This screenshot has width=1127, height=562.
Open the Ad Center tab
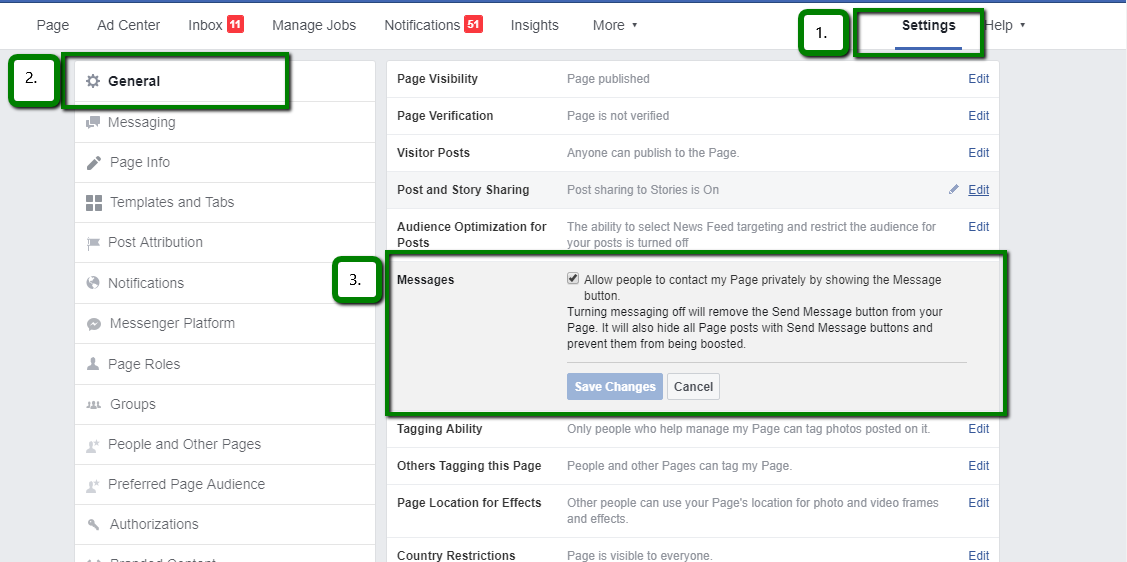(129, 25)
